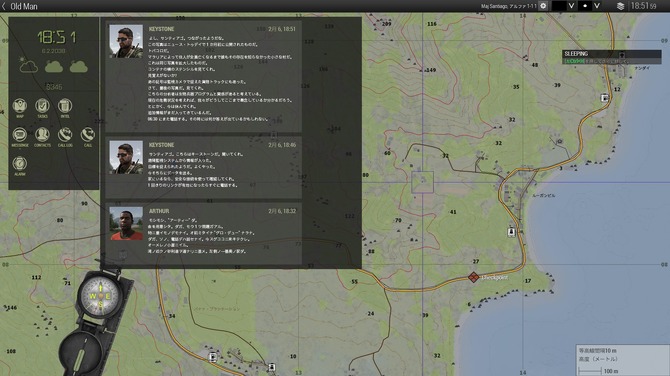Open the INTEL app icon
Image resolution: width=670 pixels, height=376 pixels.
pos(65,106)
